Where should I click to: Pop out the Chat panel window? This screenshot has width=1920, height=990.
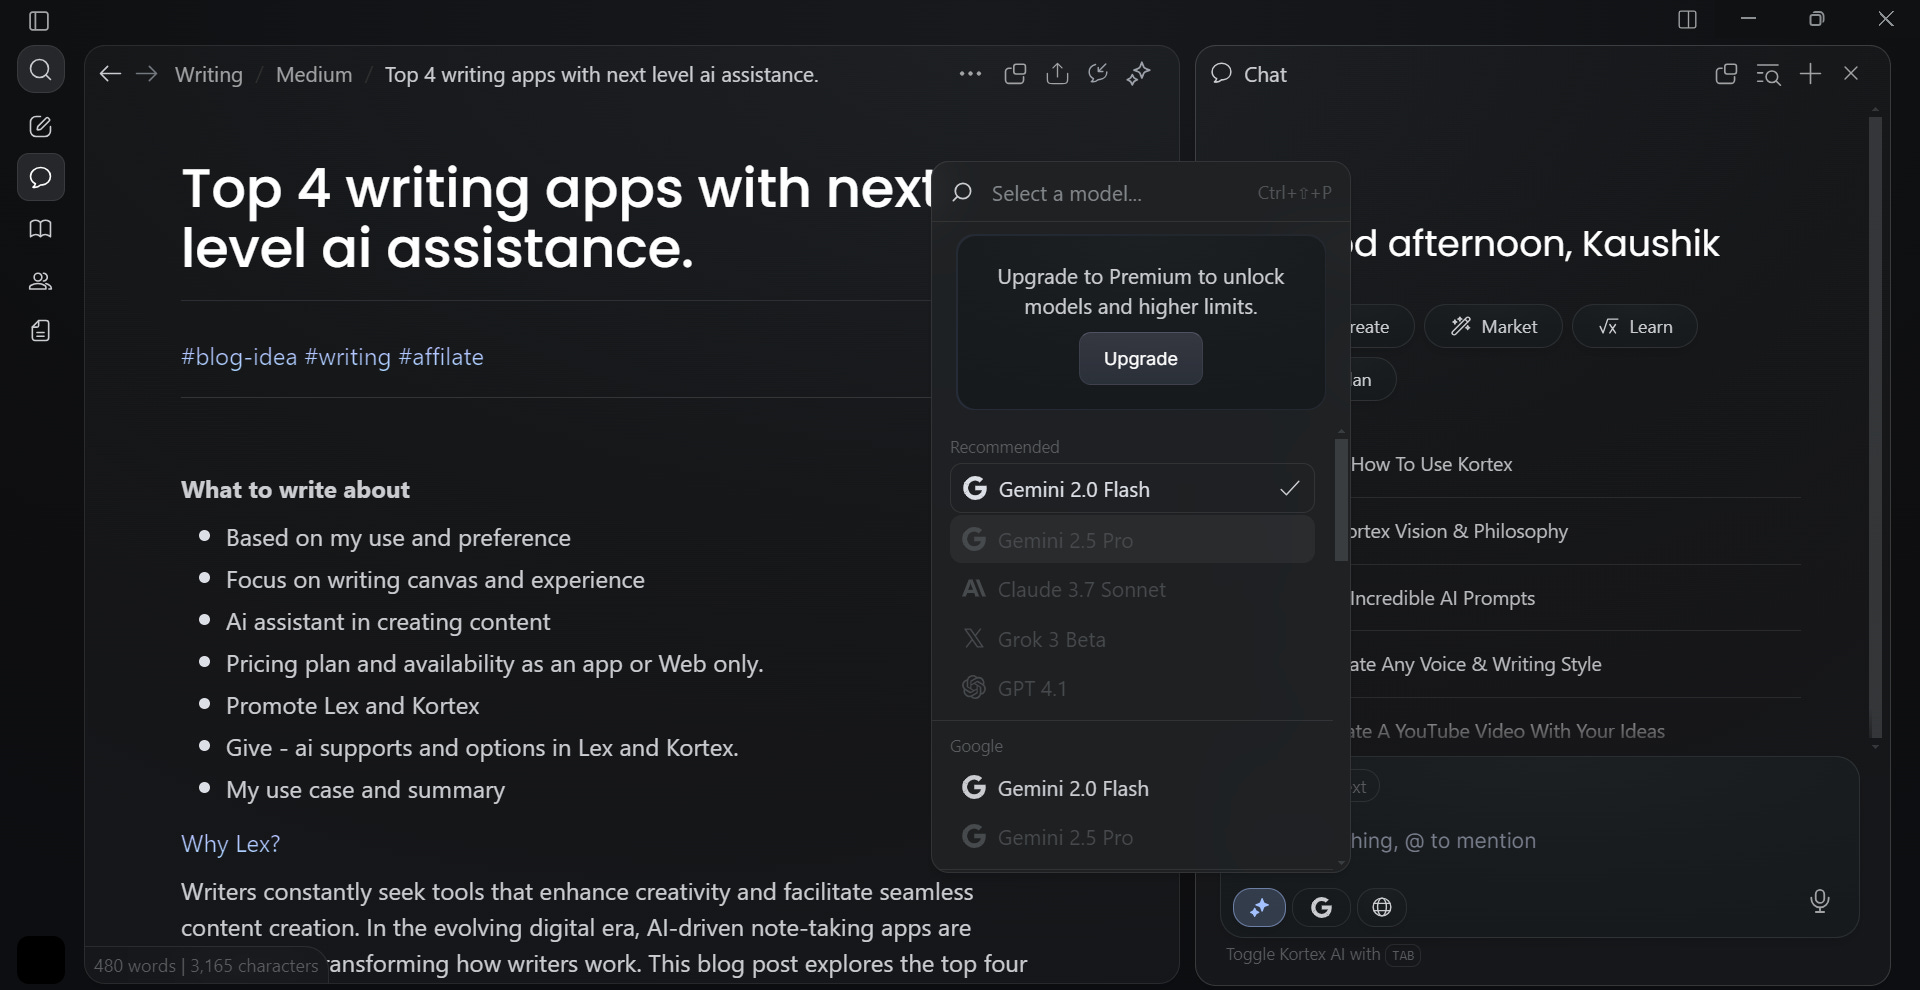click(x=1726, y=74)
